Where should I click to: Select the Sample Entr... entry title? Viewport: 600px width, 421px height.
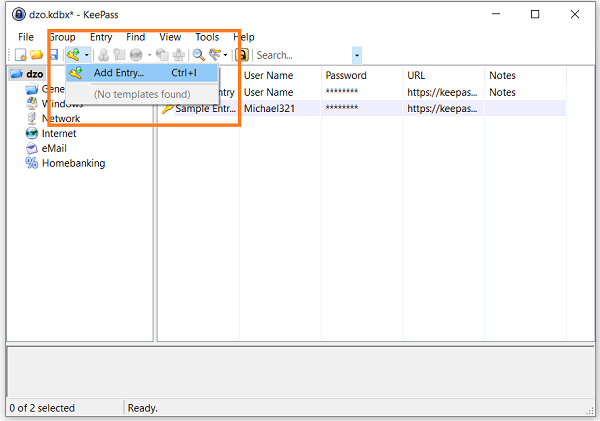coord(205,109)
